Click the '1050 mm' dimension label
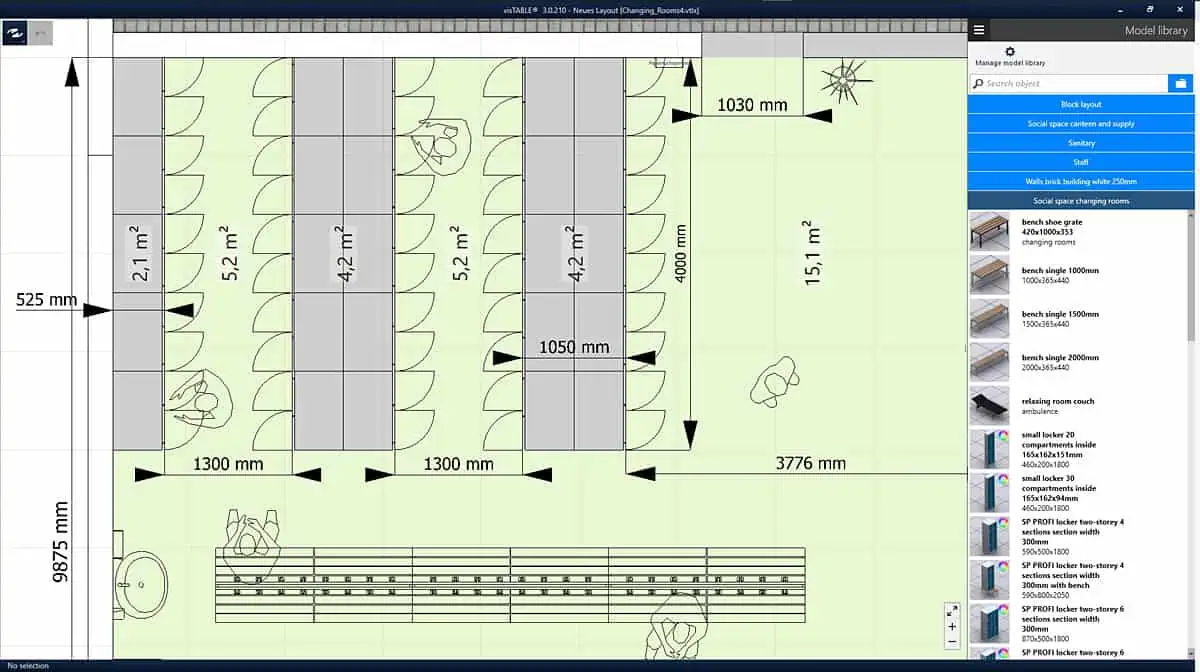This screenshot has width=1200, height=672. tap(574, 347)
